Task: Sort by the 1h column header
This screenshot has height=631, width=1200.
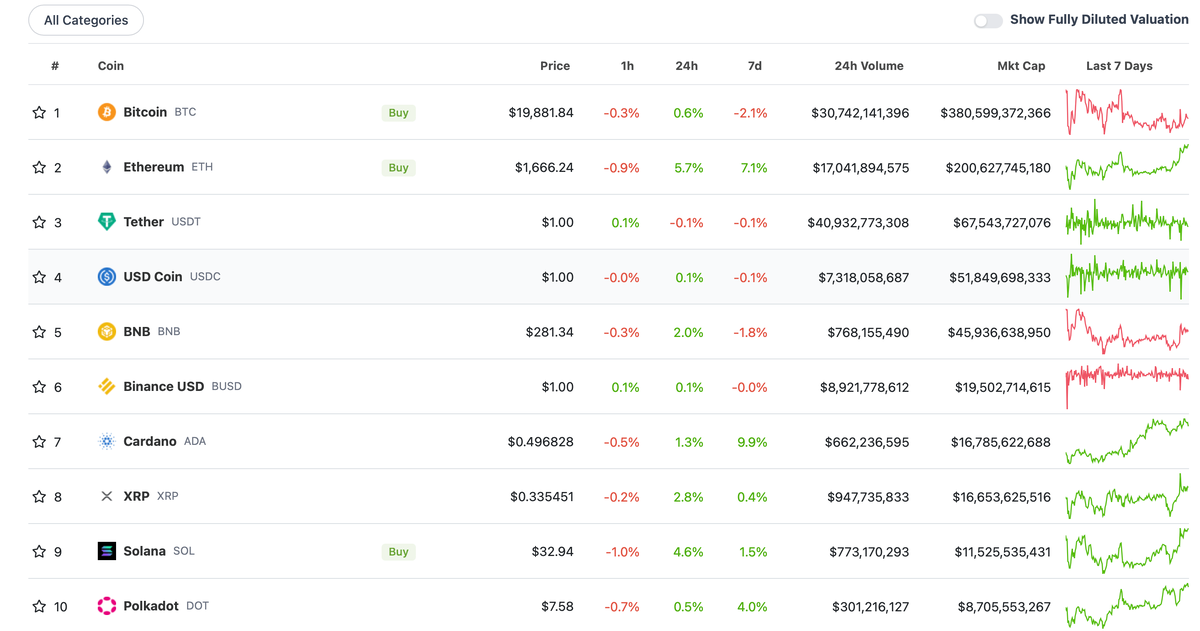Action: tap(627, 66)
